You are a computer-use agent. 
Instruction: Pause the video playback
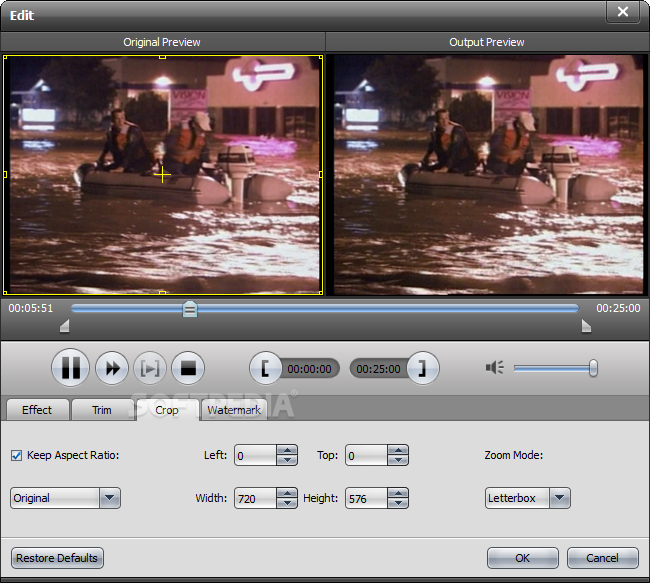[70, 368]
